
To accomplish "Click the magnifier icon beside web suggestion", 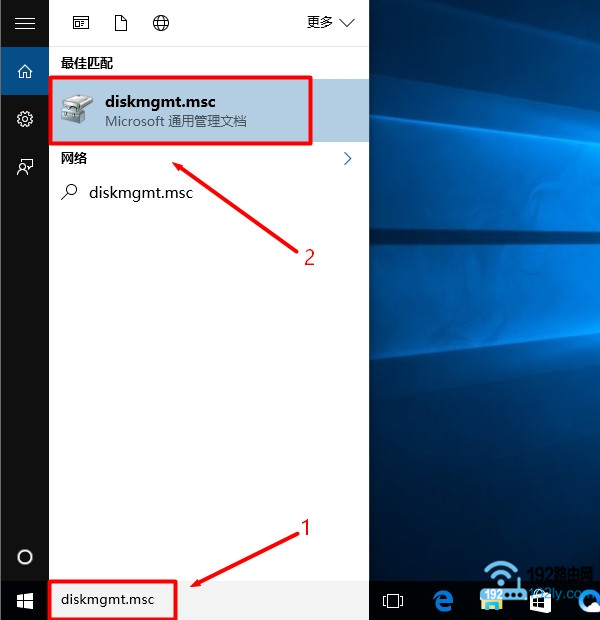I will point(69,192).
